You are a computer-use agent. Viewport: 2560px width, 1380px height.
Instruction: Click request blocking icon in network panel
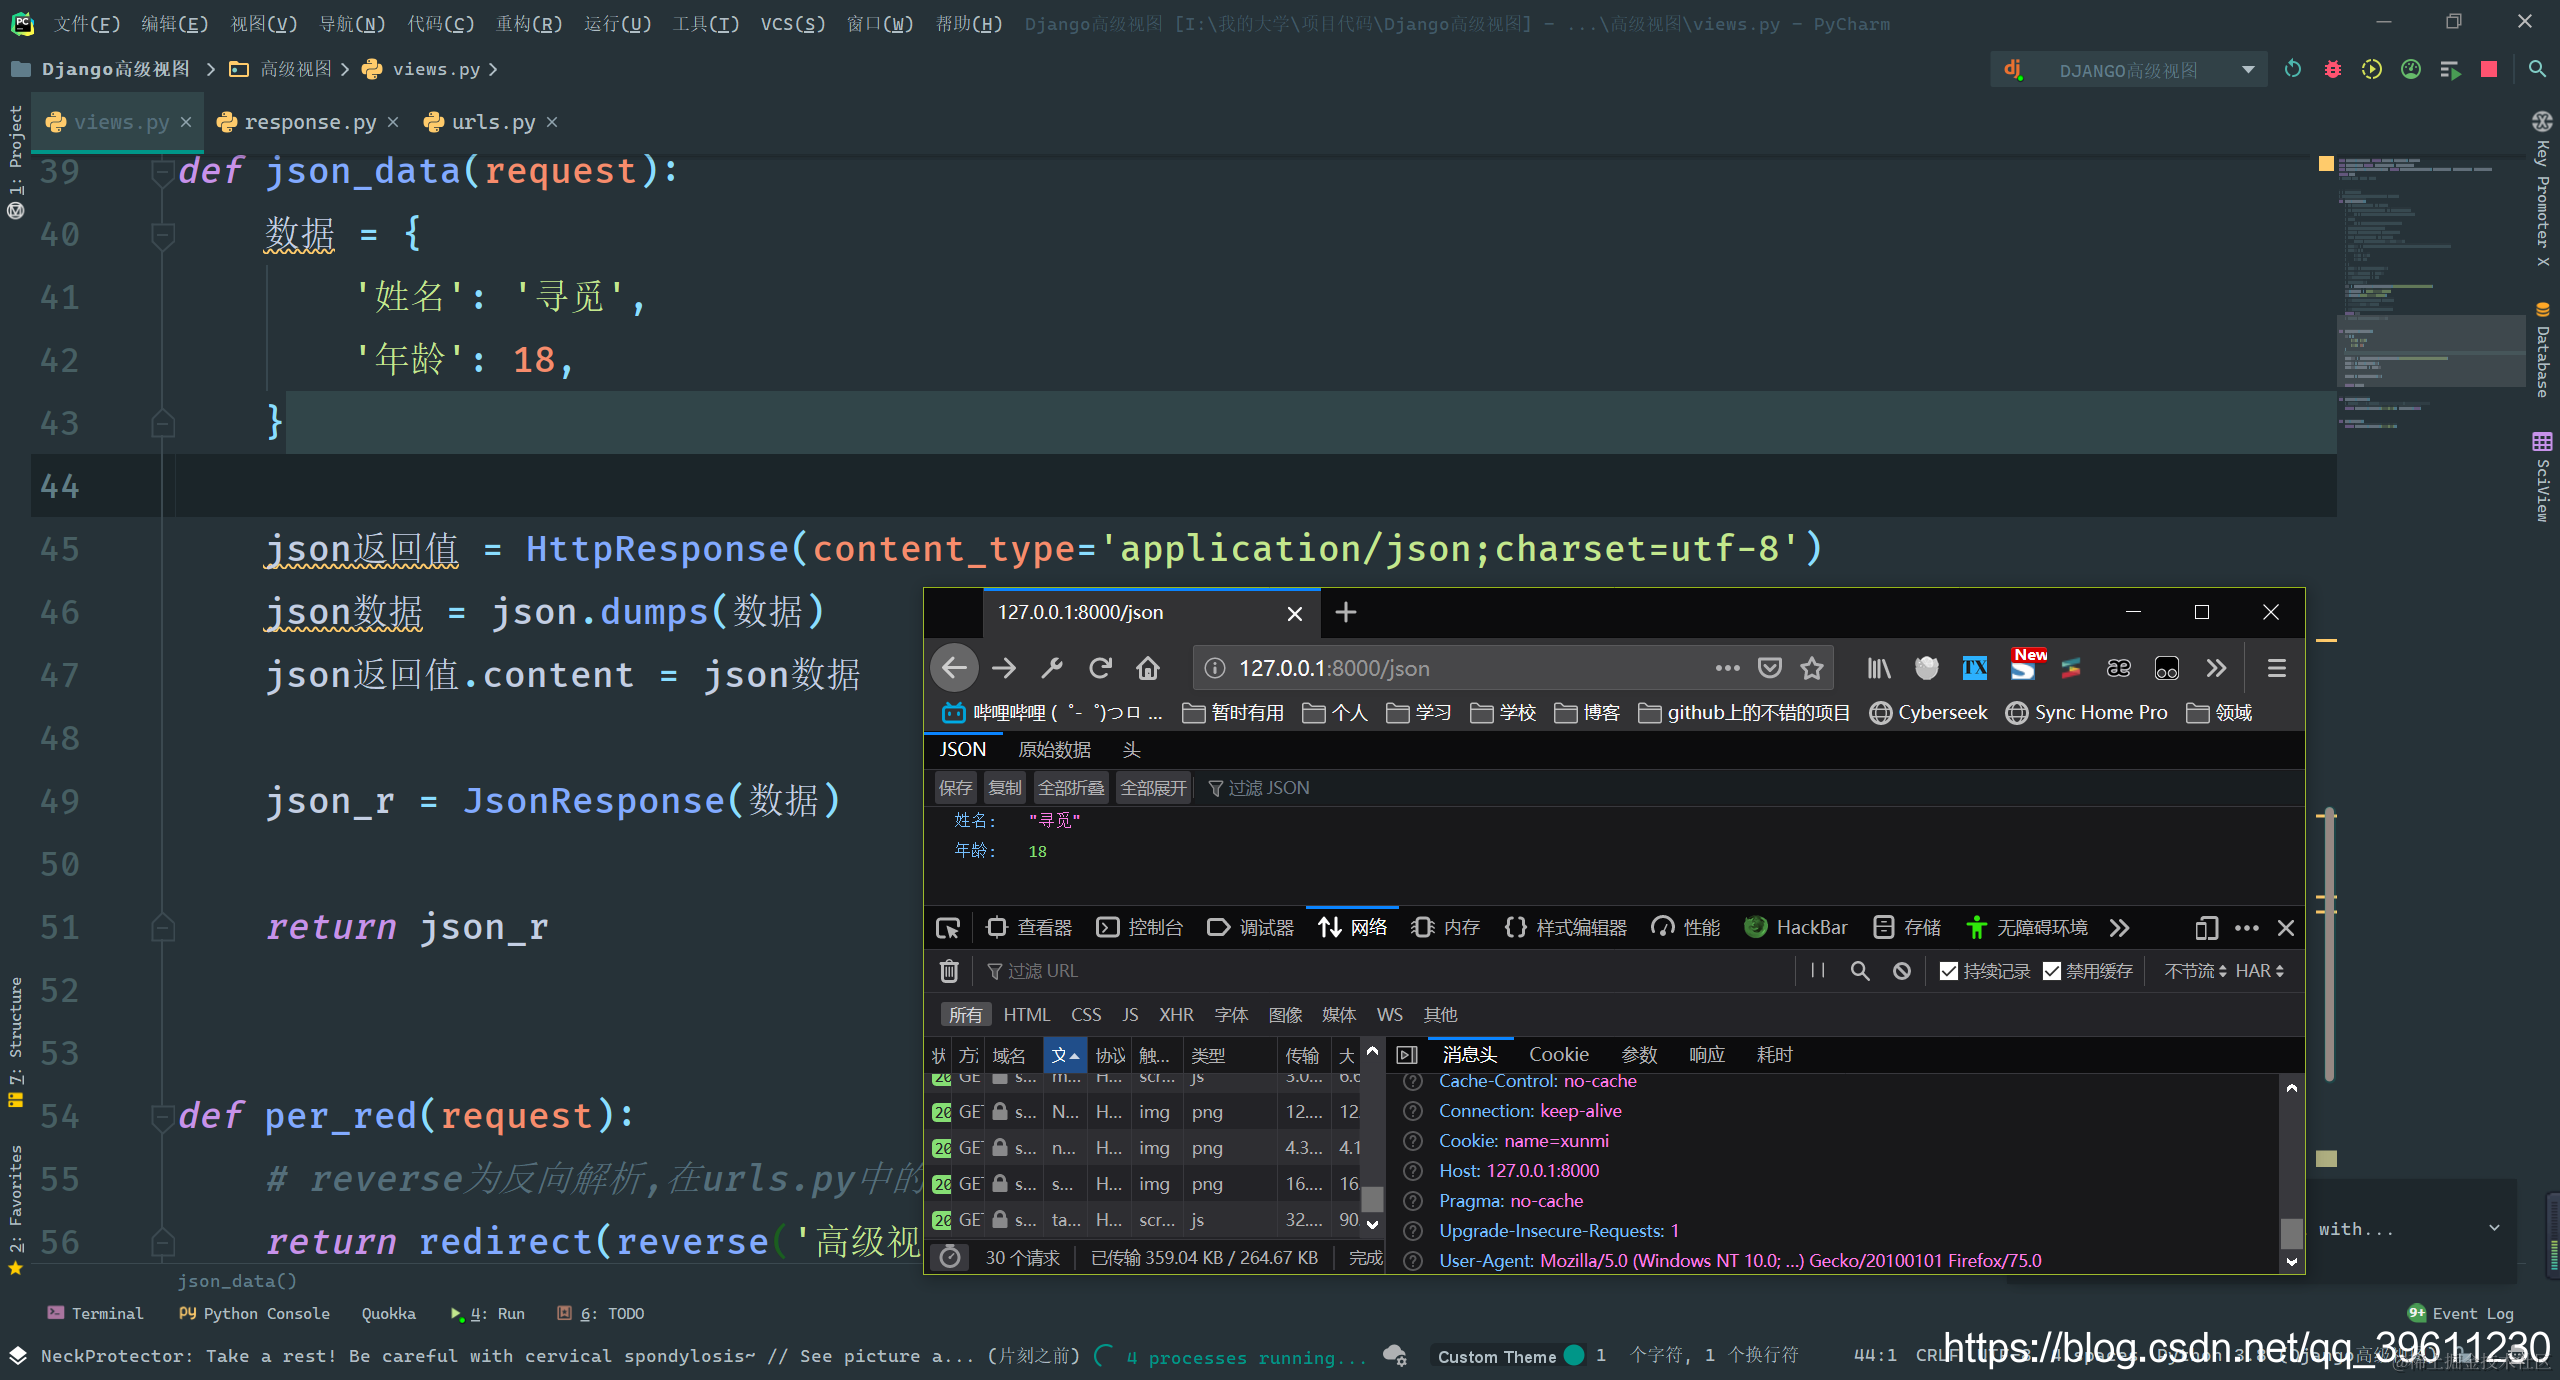[x=1902, y=971]
